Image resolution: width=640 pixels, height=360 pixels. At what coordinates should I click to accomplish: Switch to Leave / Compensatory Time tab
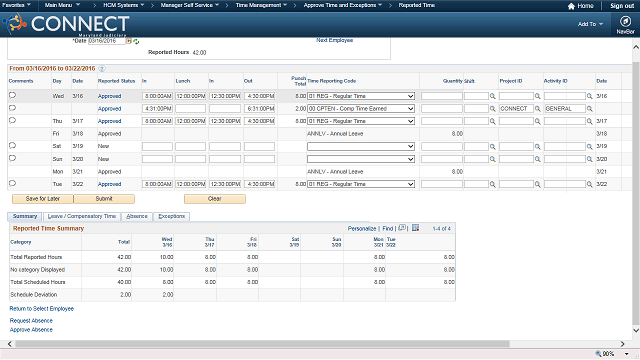(82, 216)
